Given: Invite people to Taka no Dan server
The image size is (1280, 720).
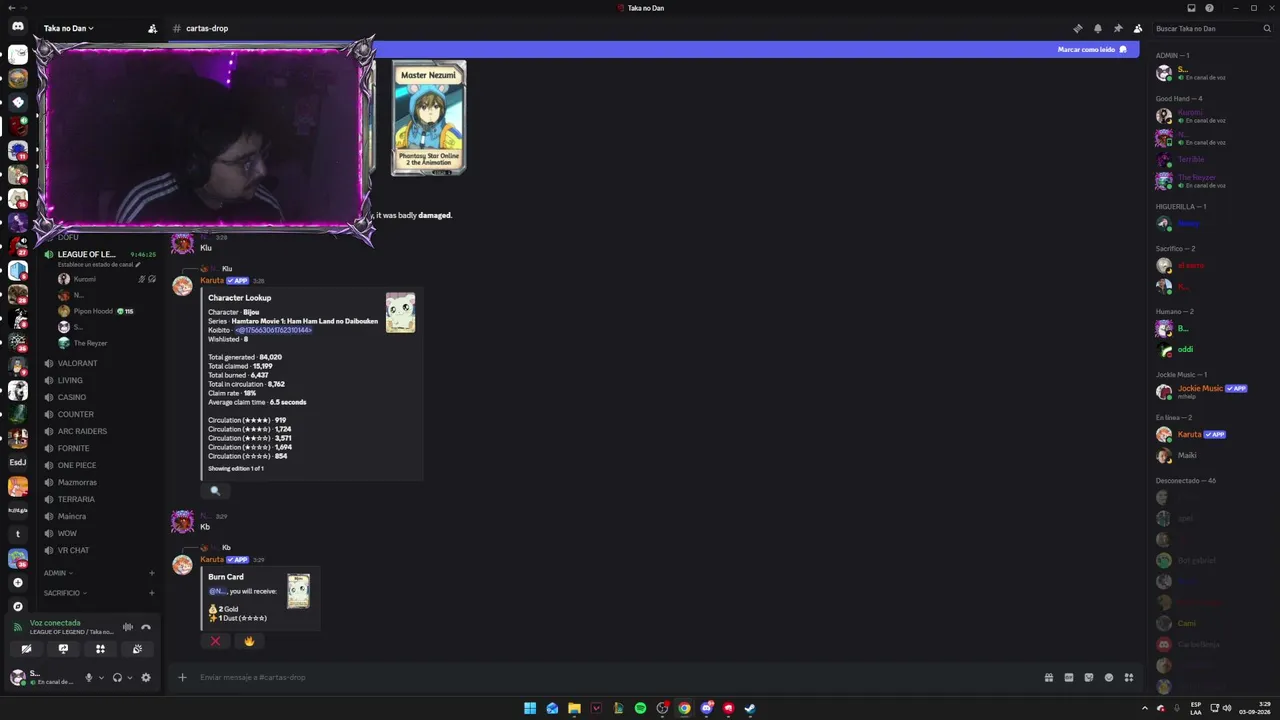Looking at the screenshot, I should pos(152,28).
